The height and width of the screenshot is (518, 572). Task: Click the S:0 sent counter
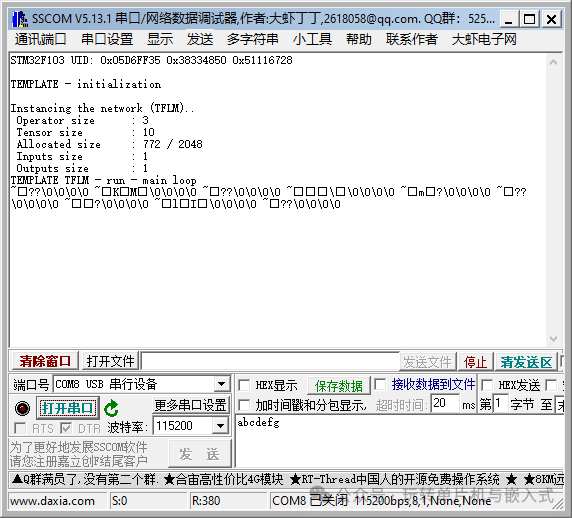coord(120,501)
